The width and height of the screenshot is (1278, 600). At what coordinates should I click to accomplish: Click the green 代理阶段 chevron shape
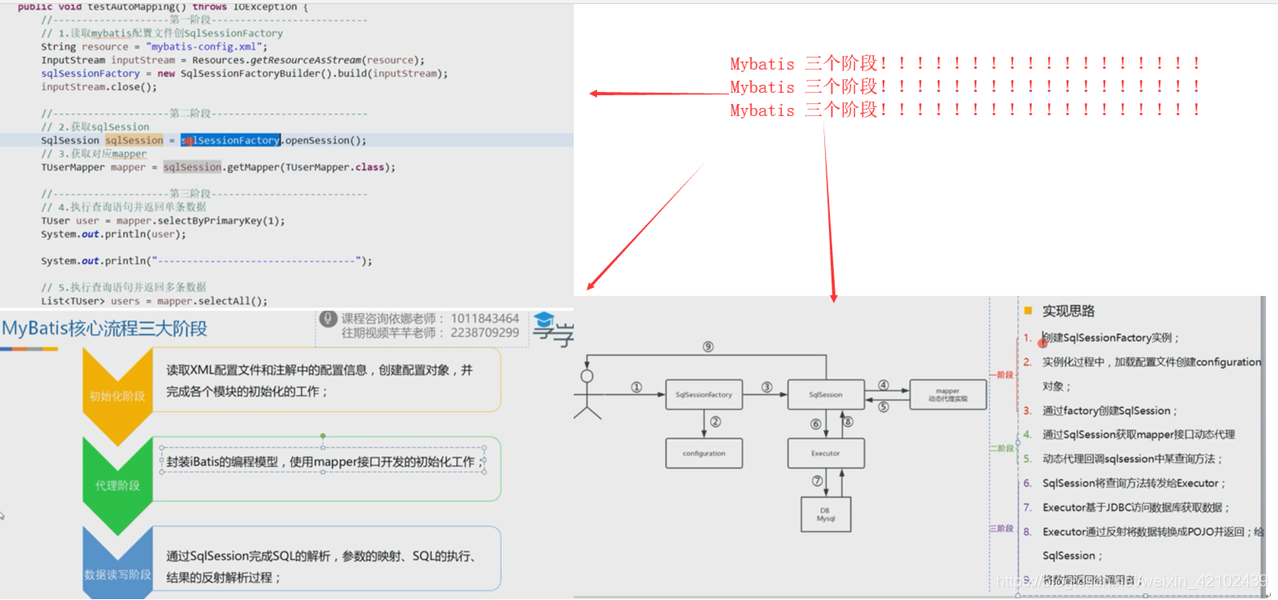click(x=118, y=485)
